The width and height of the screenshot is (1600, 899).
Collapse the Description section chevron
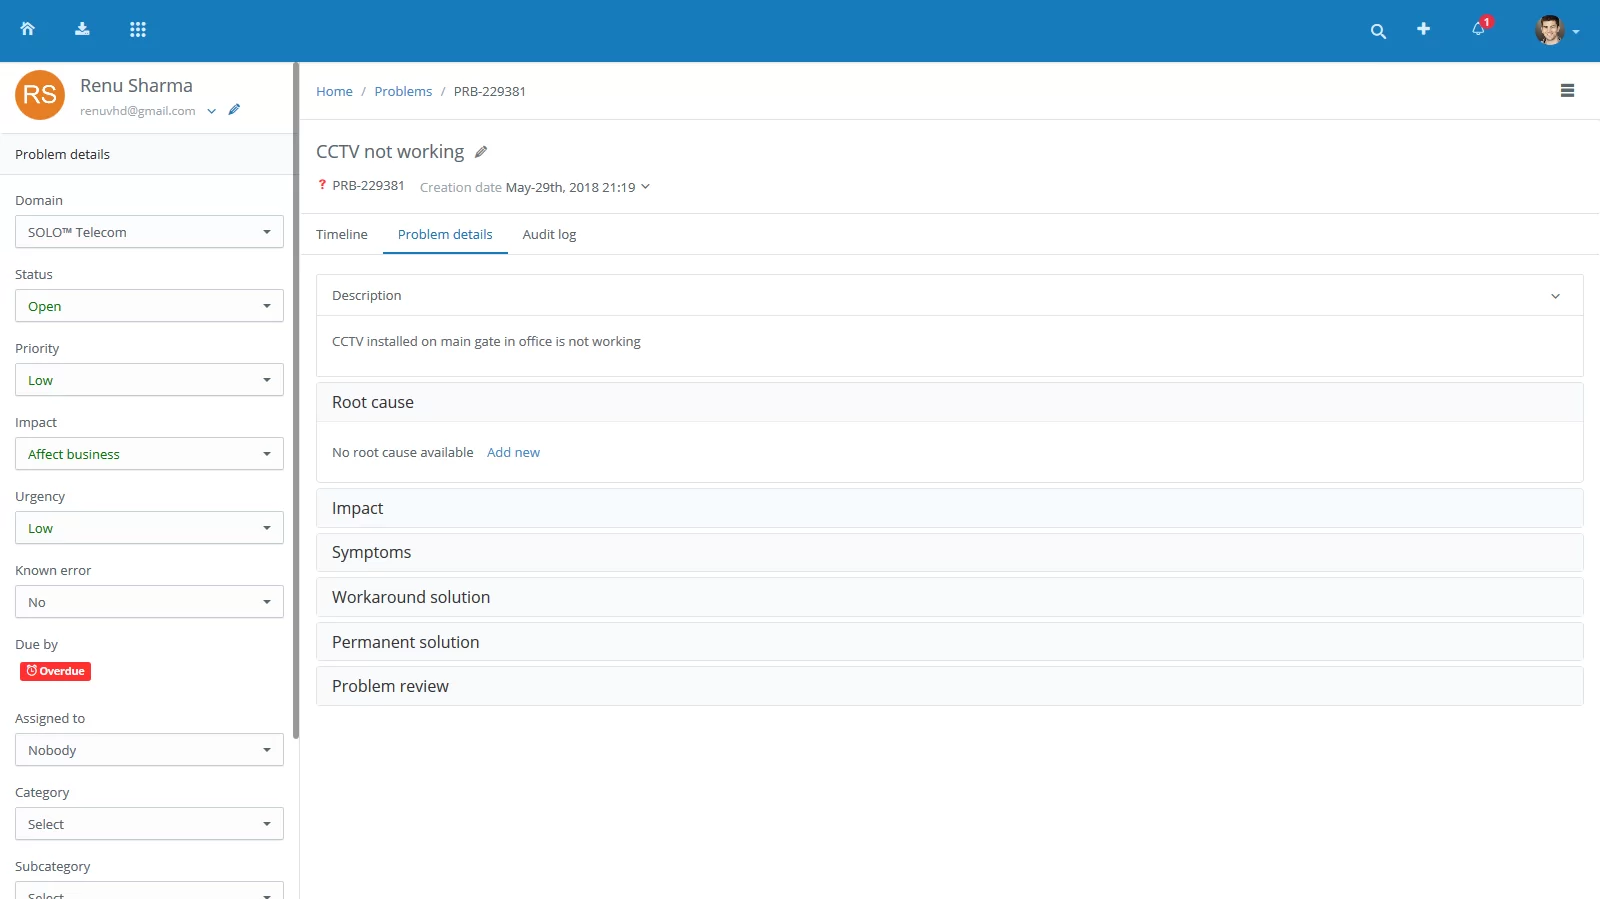pyautogui.click(x=1555, y=296)
